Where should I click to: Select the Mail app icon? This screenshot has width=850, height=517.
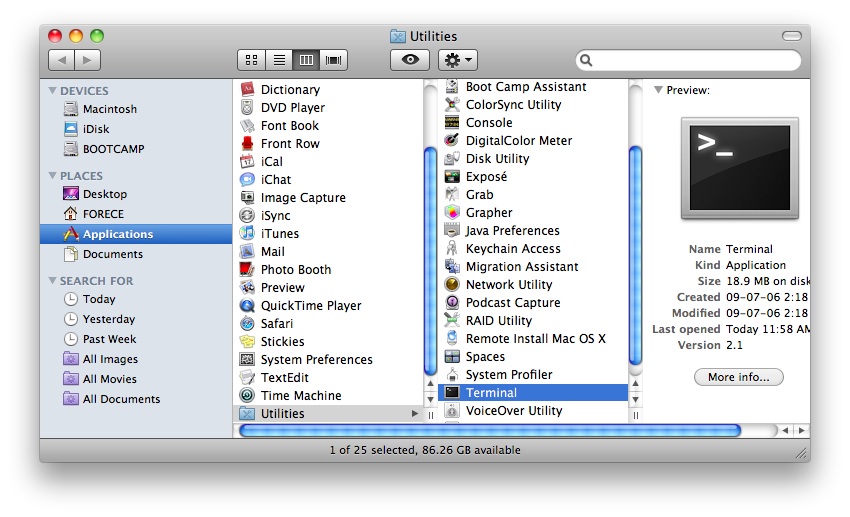pos(247,251)
